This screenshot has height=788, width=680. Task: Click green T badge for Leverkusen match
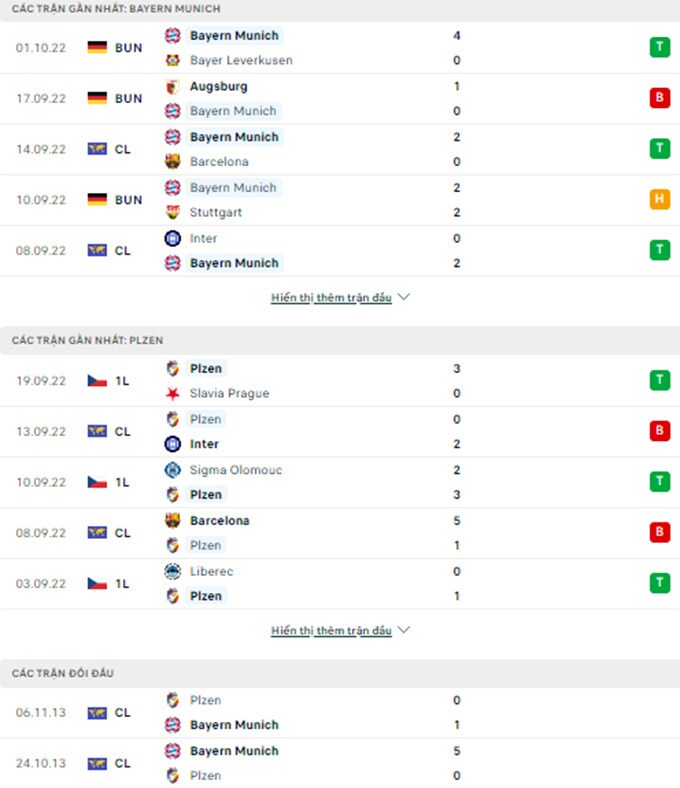(x=659, y=47)
